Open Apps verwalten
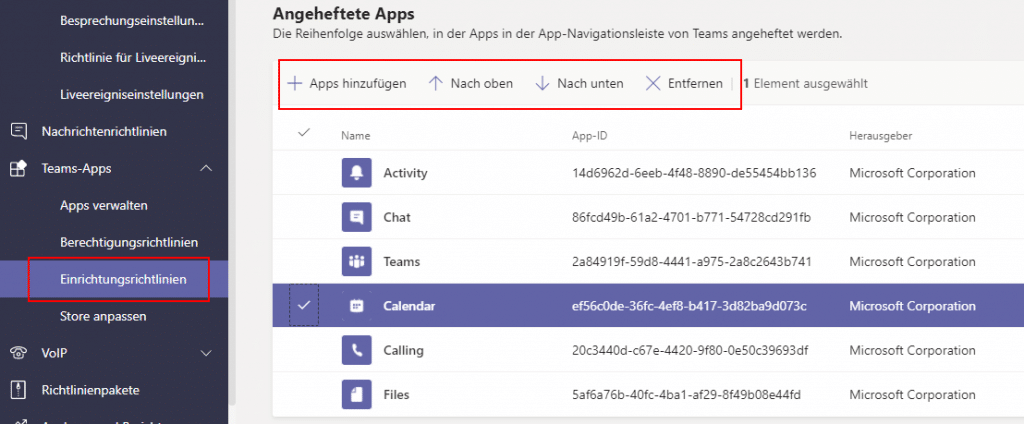1024x424 pixels. (104, 205)
